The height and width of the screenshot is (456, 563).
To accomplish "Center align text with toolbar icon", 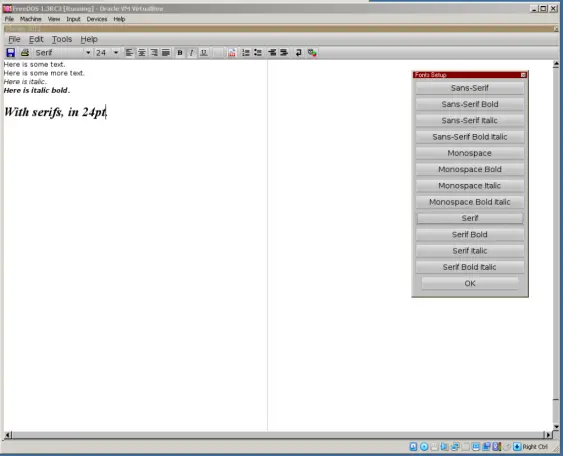I will click(x=142, y=53).
